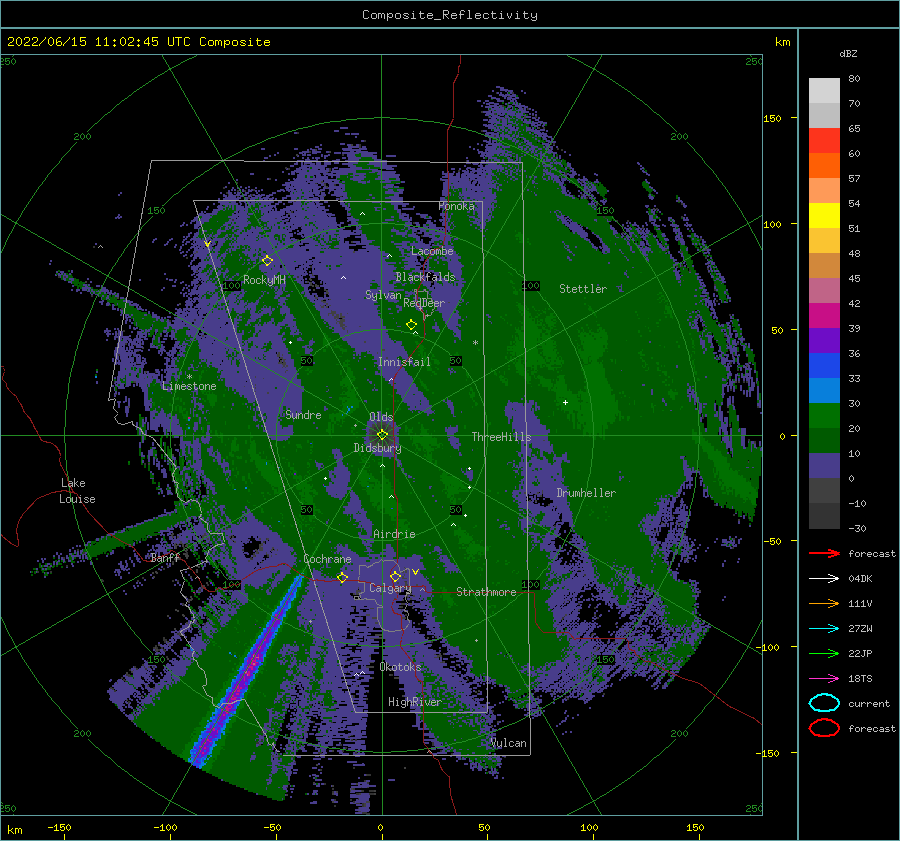Pick the gray 70-65 dBZ swatch
900x841 pixels.
824,115
